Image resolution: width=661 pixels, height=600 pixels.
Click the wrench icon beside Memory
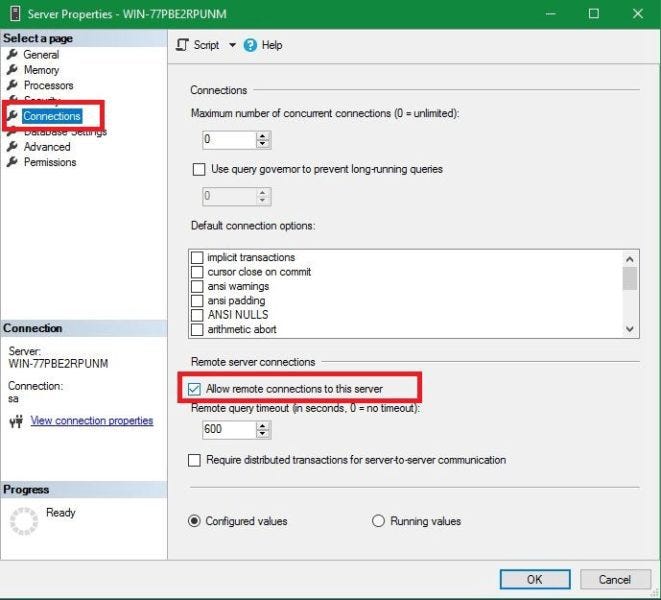12,69
